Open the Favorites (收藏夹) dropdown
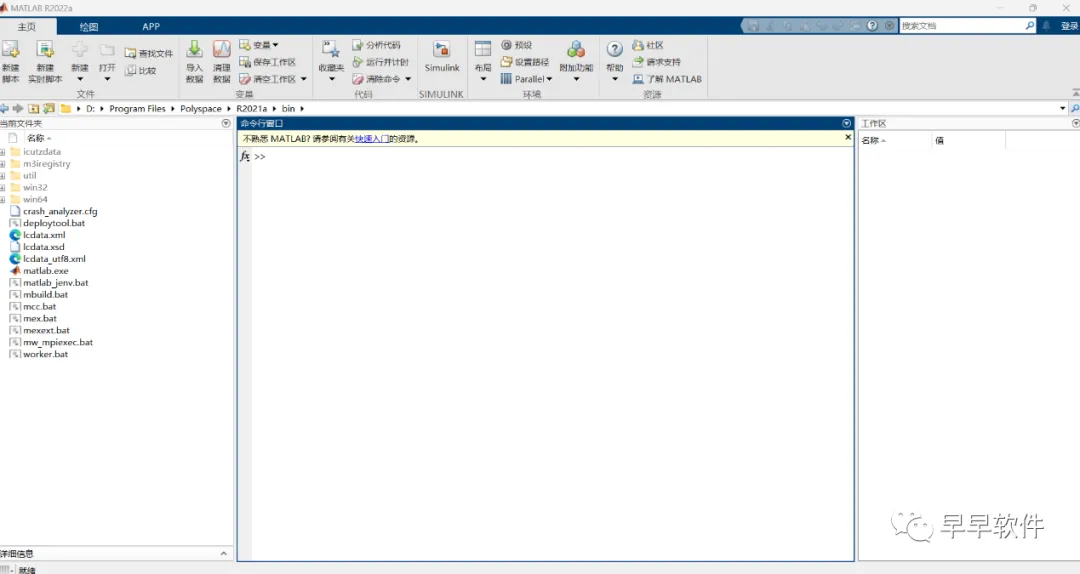Viewport: 1080px width, 574px height. pos(331,79)
